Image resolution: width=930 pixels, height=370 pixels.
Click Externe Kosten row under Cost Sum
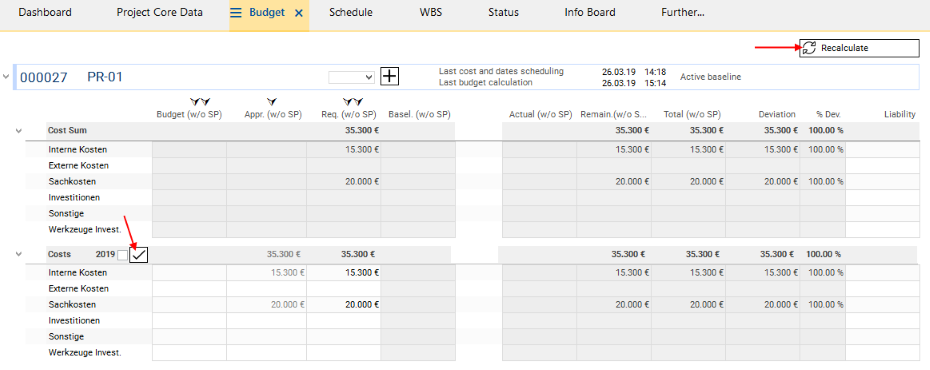(78, 165)
